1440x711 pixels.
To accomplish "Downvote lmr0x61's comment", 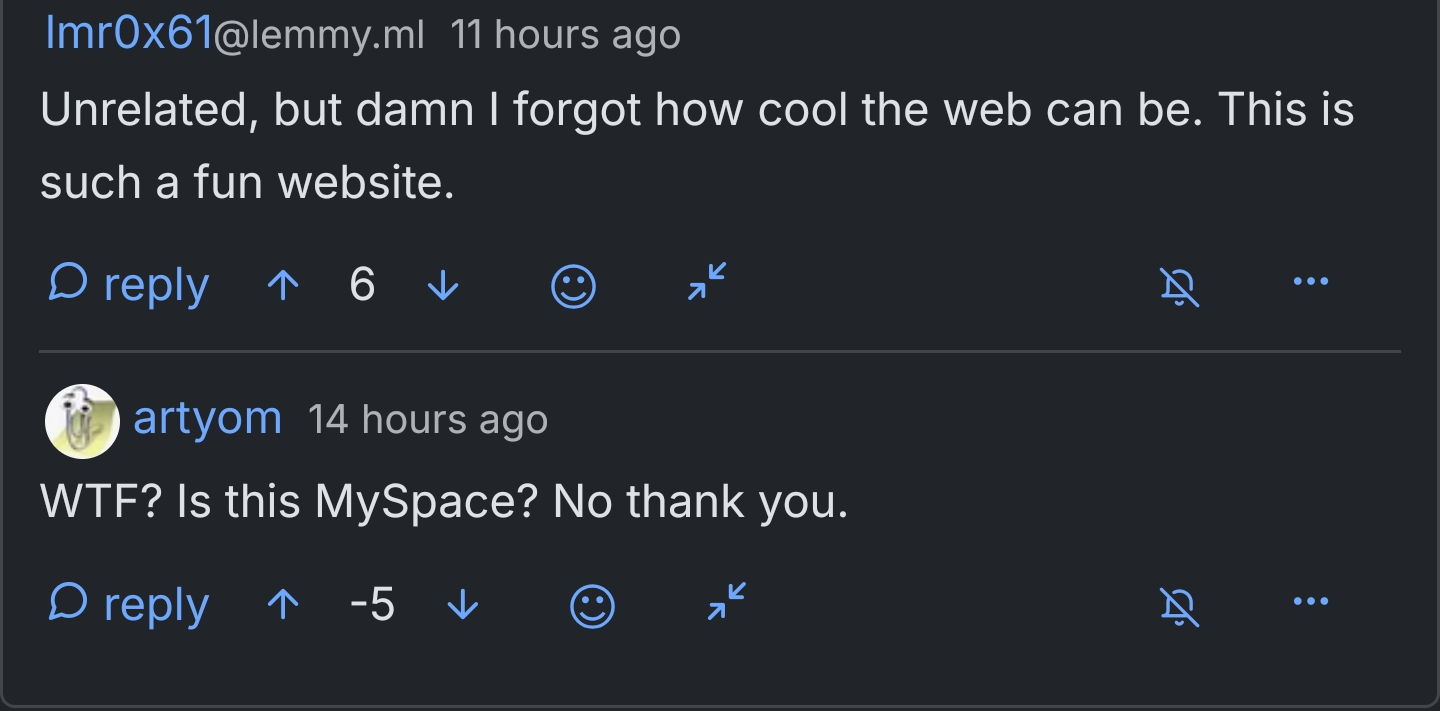I will (x=443, y=284).
